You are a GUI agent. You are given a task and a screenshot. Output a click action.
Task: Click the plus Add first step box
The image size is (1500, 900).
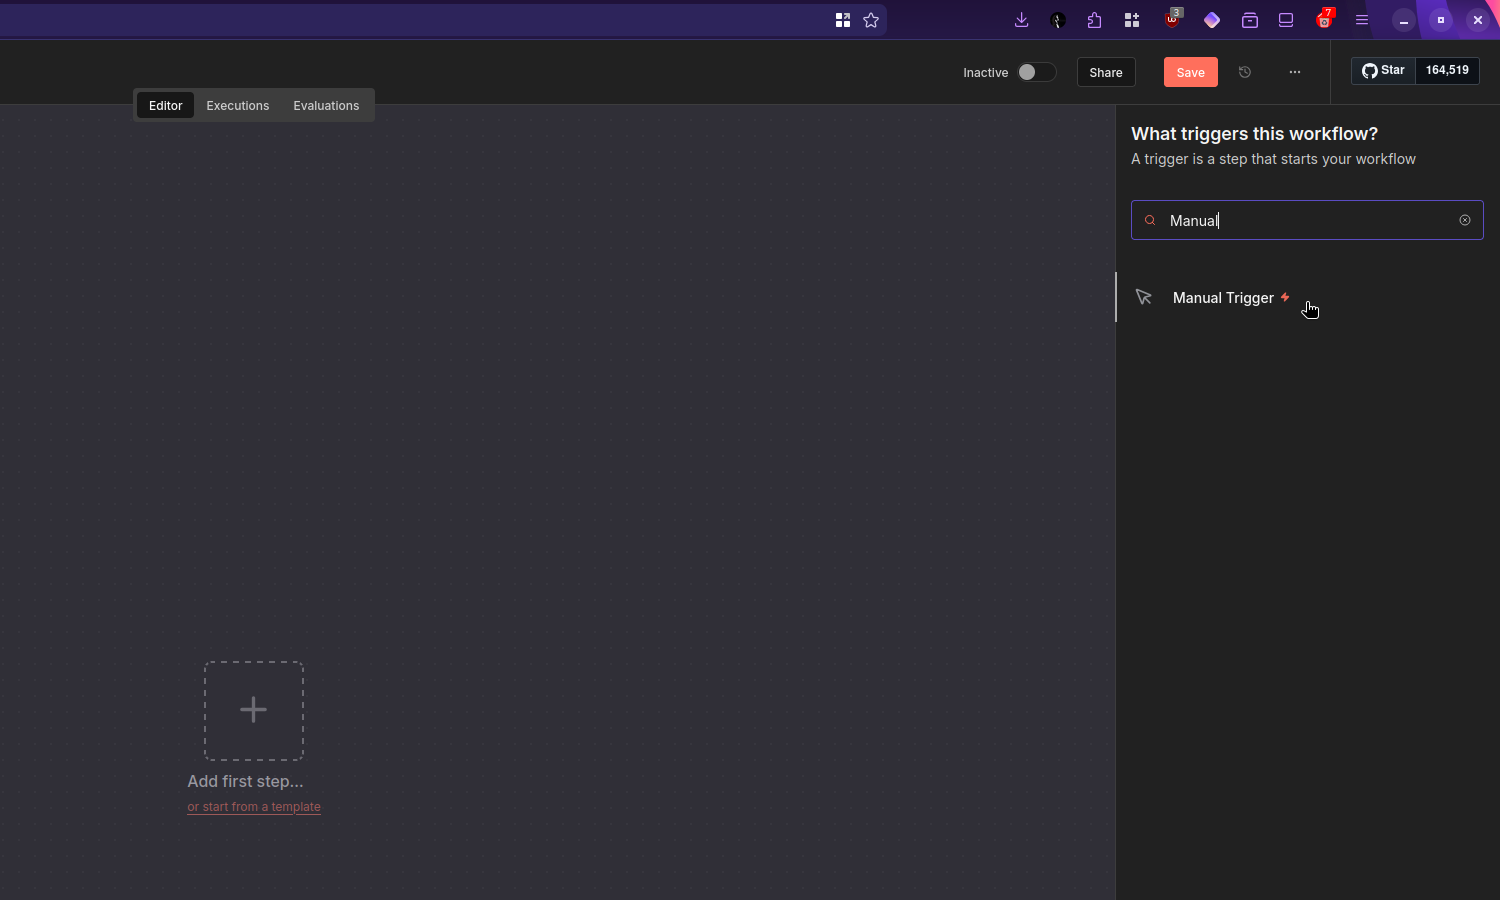click(254, 710)
